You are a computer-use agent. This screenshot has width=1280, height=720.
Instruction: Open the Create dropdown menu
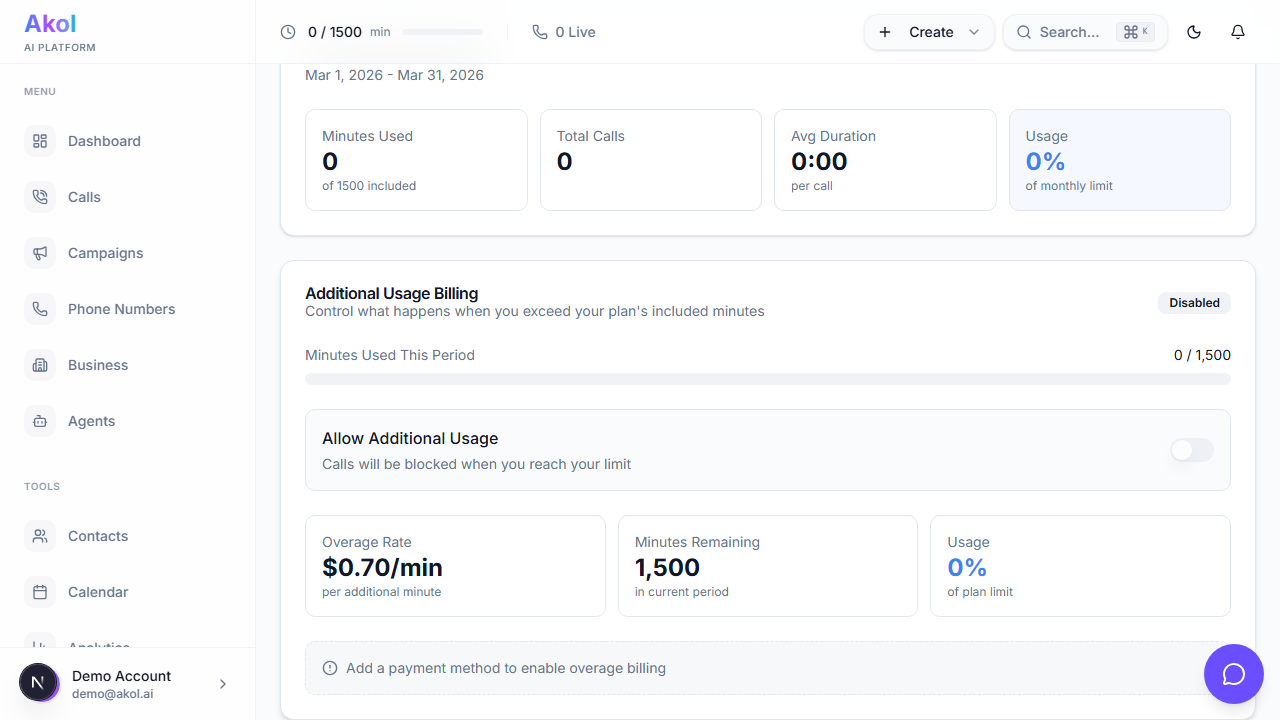click(929, 32)
